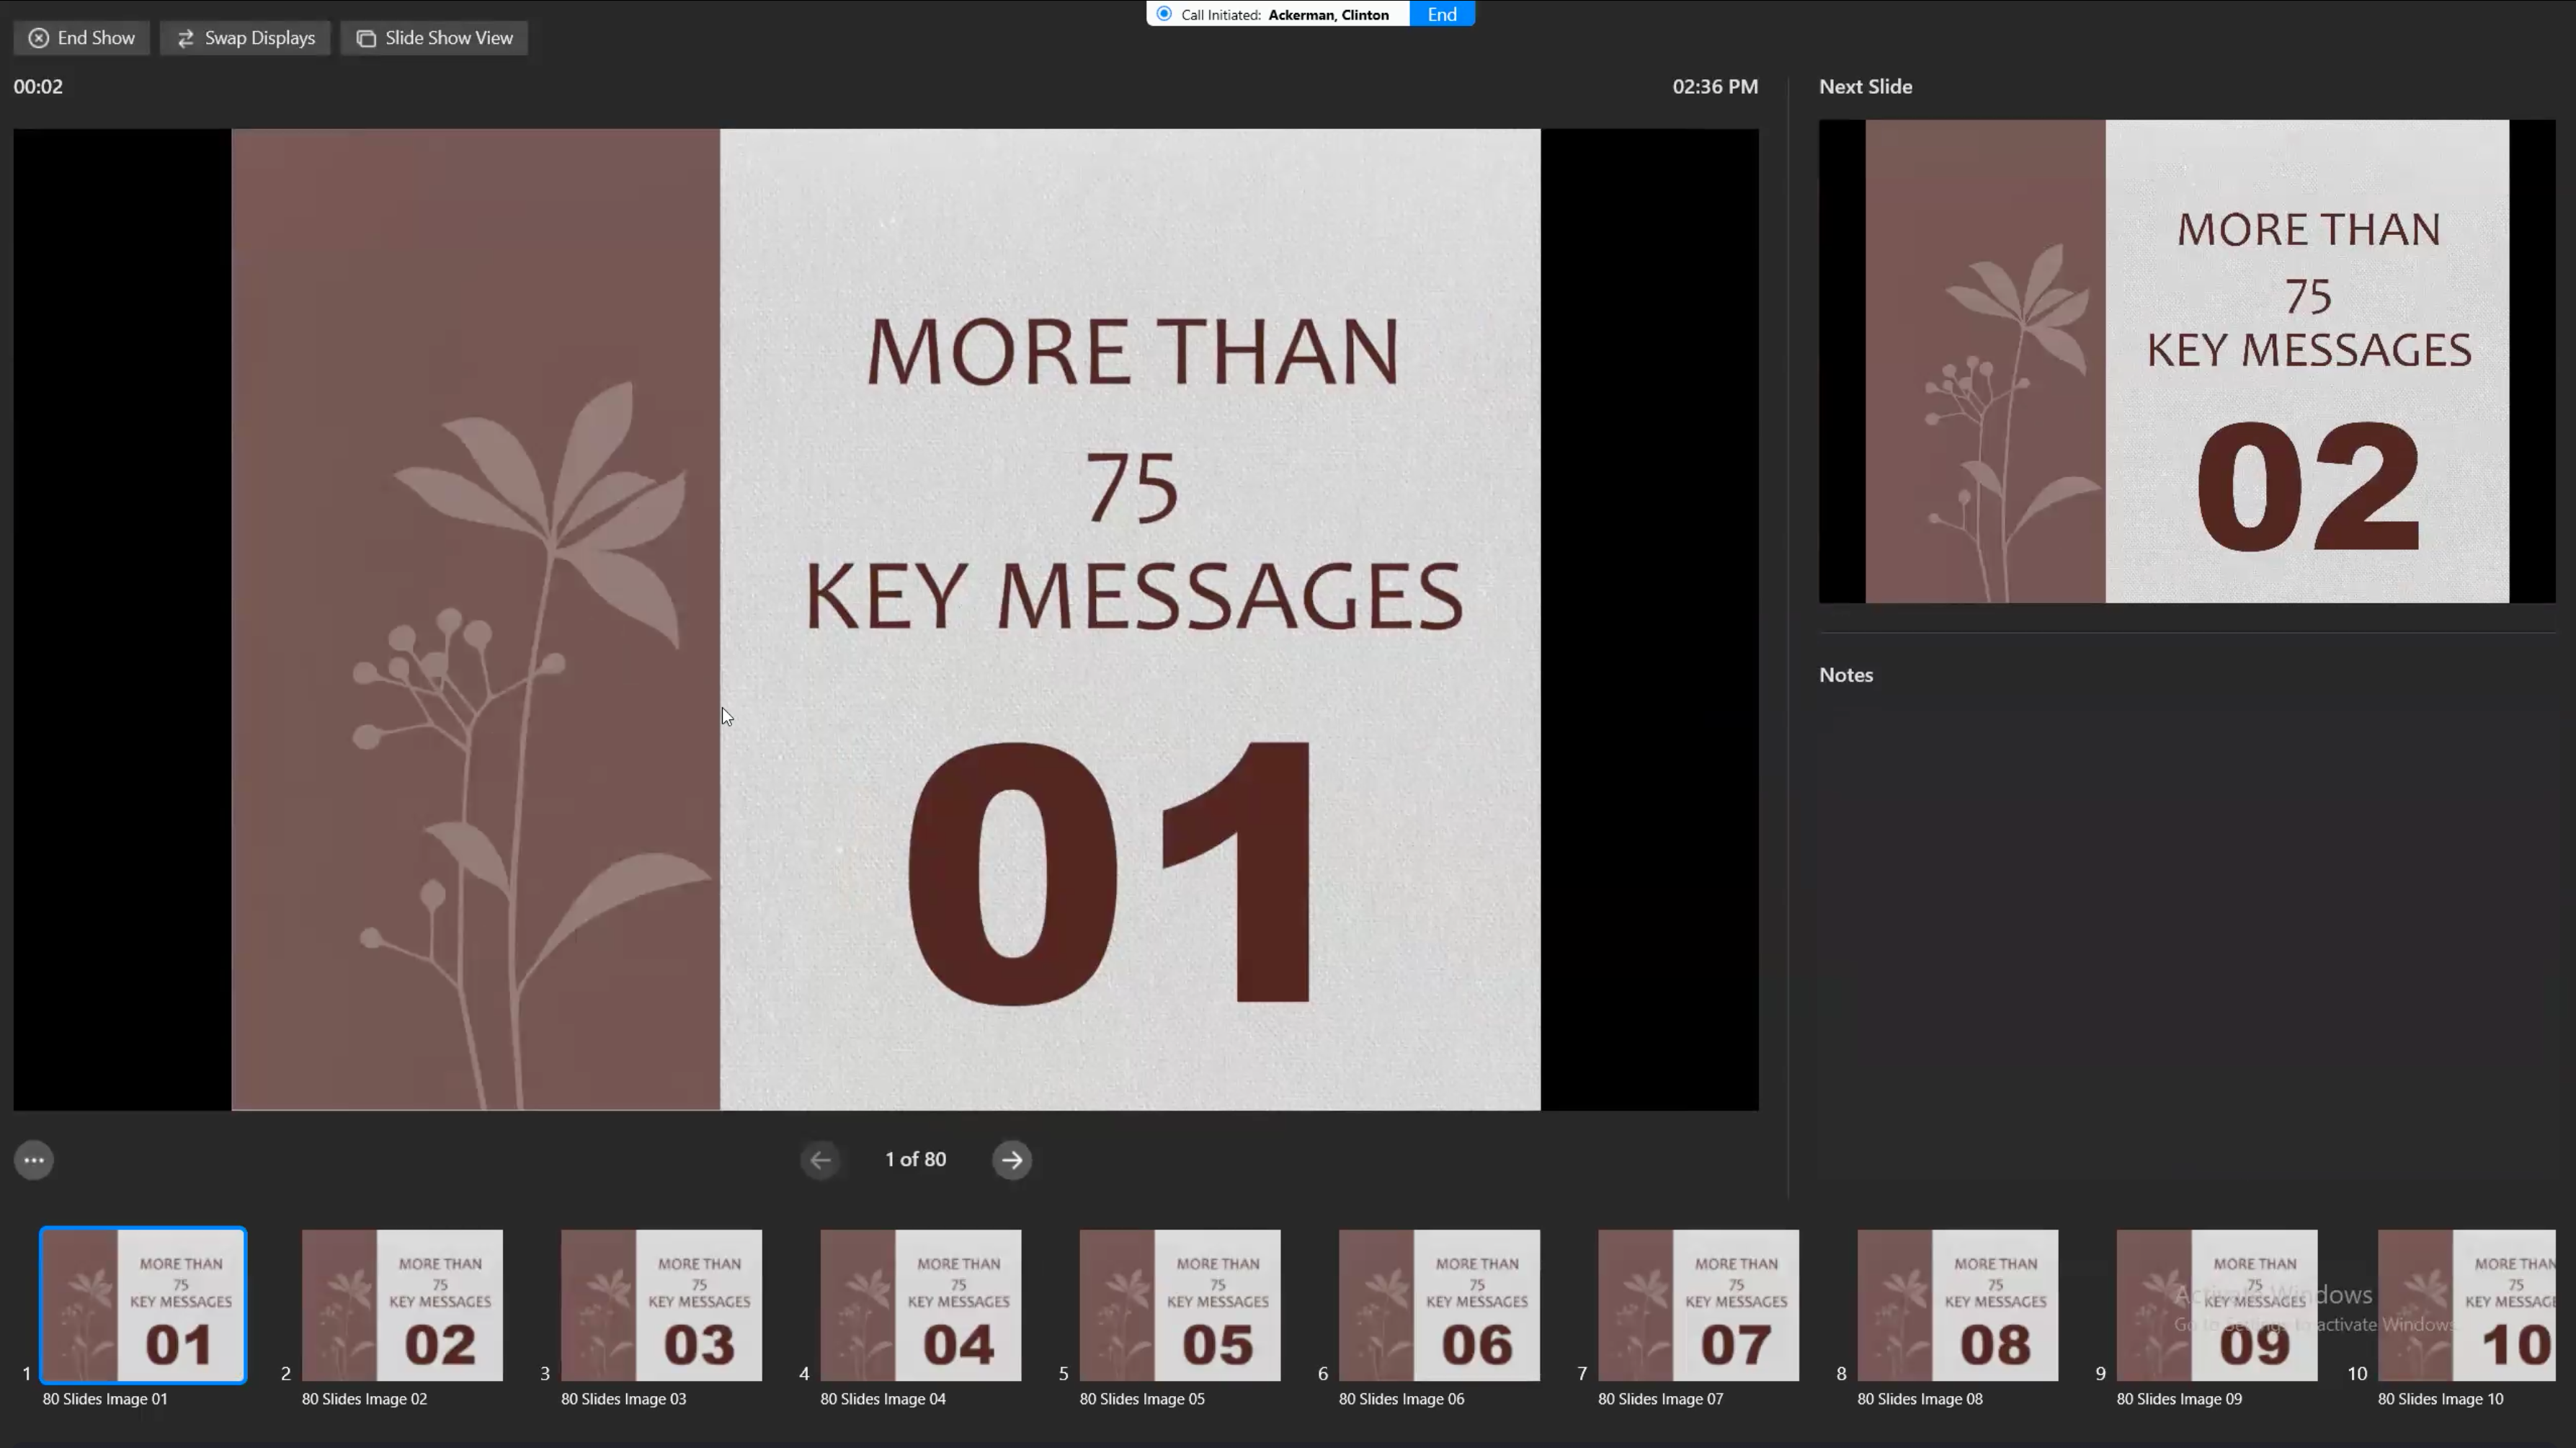This screenshot has width=2576, height=1448.
Task: Click the 80 Slides Image 04 label
Action: tap(883, 1399)
